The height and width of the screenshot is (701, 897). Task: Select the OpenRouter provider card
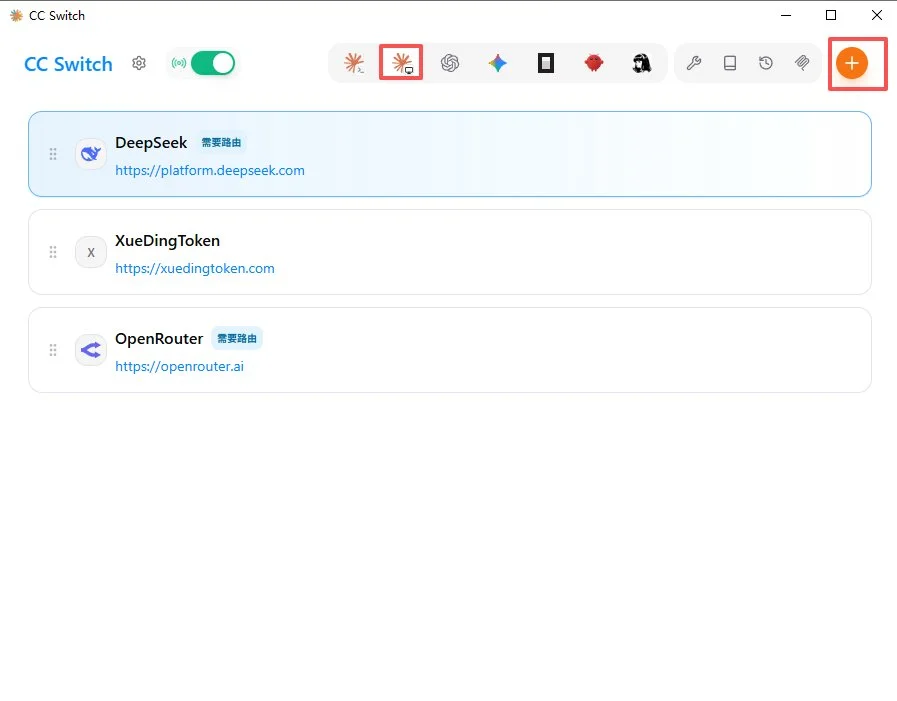coord(450,350)
